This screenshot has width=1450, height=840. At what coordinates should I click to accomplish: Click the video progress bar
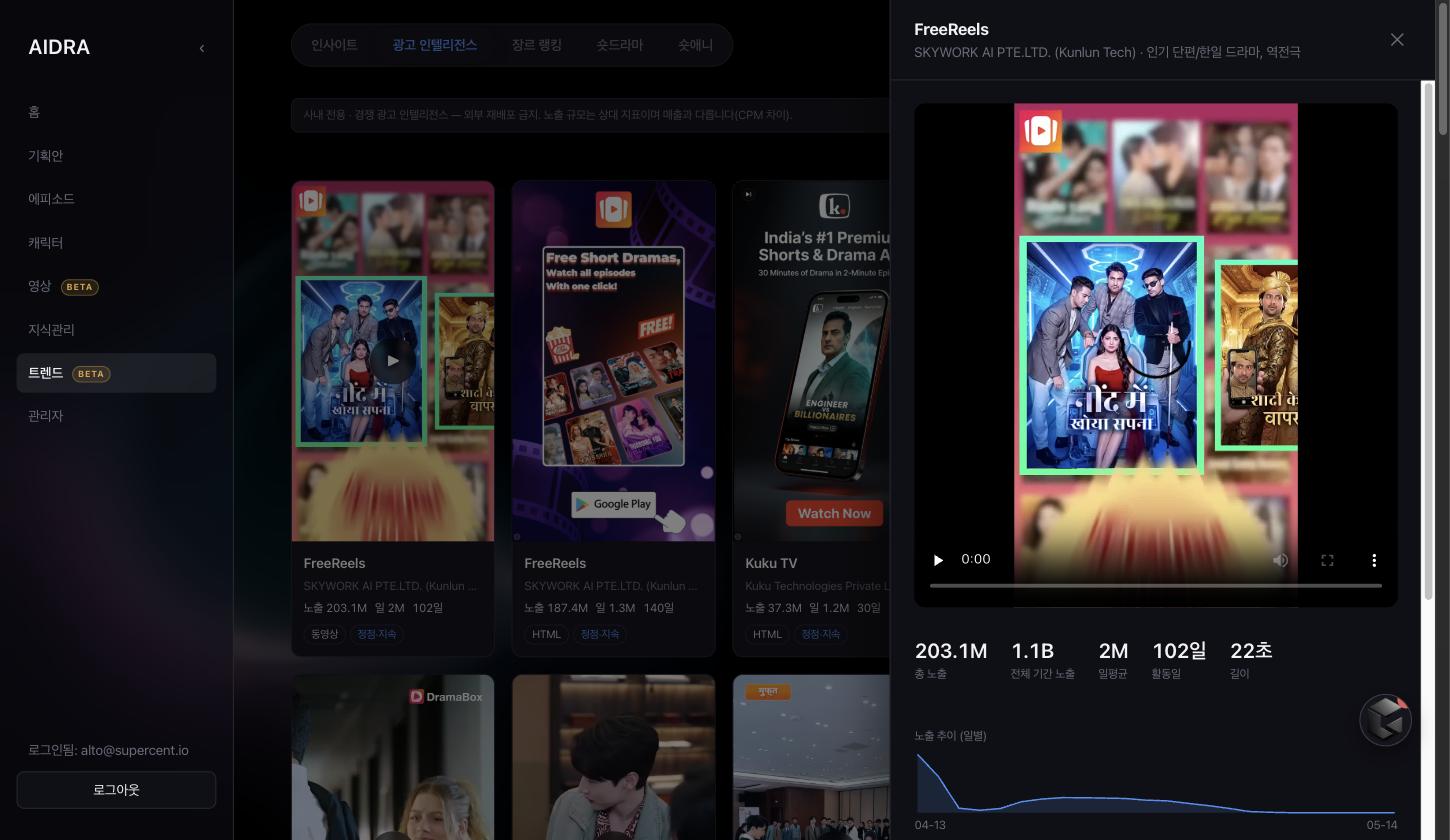point(1156,585)
